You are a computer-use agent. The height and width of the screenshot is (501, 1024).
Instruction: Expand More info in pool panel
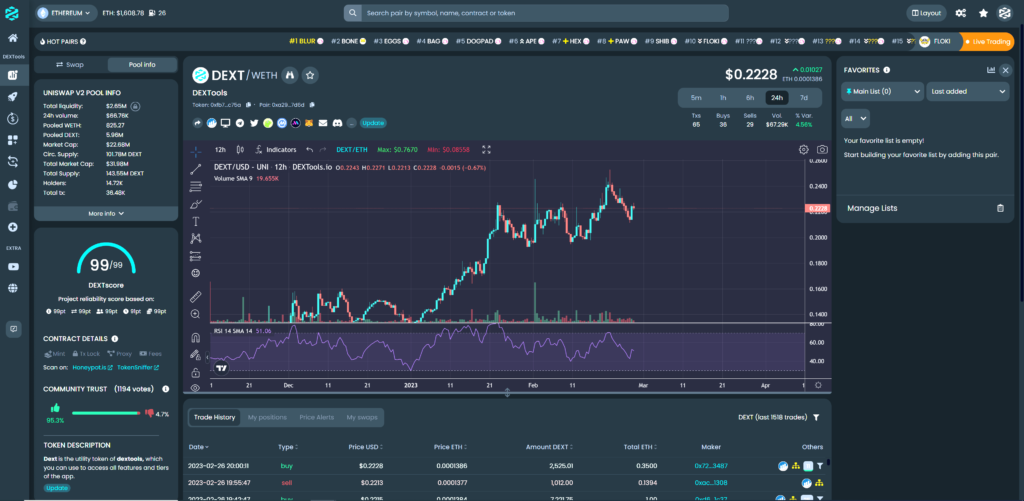(x=106, y=213)
